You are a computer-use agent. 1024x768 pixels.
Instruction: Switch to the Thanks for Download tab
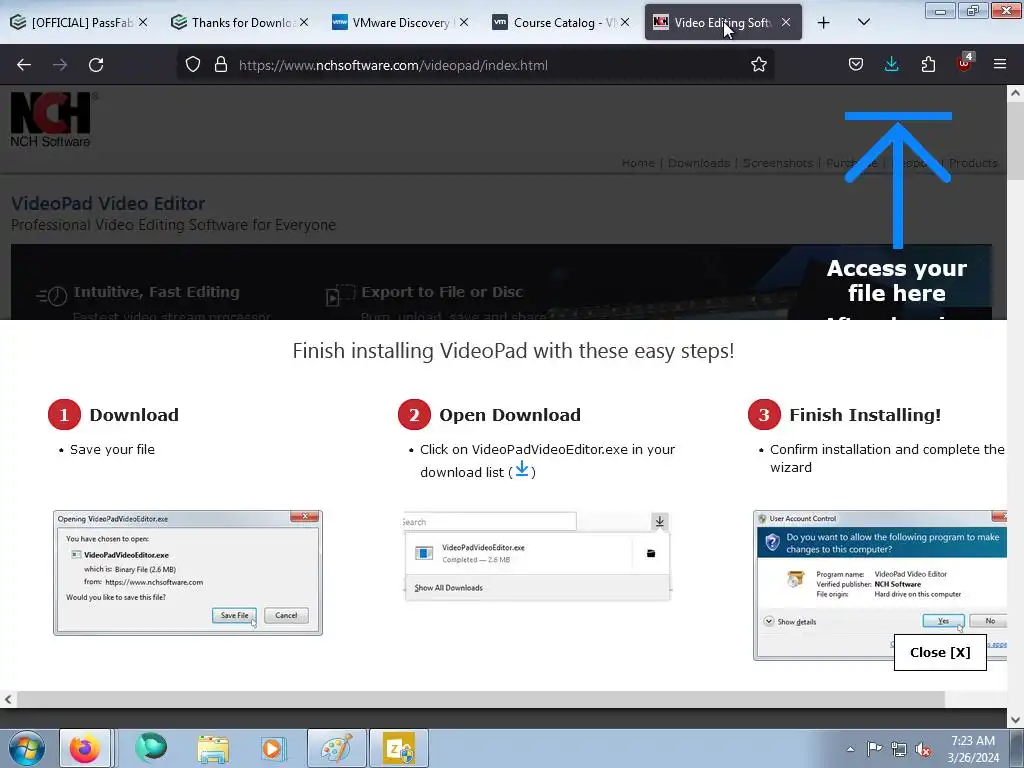click(240, 22)
